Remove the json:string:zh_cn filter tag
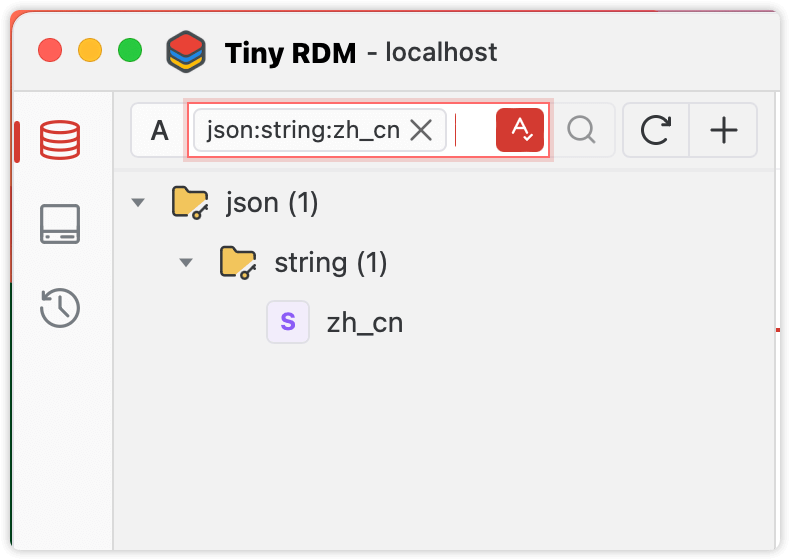Viewport: 790px width, 560px height. click(421, 131)
